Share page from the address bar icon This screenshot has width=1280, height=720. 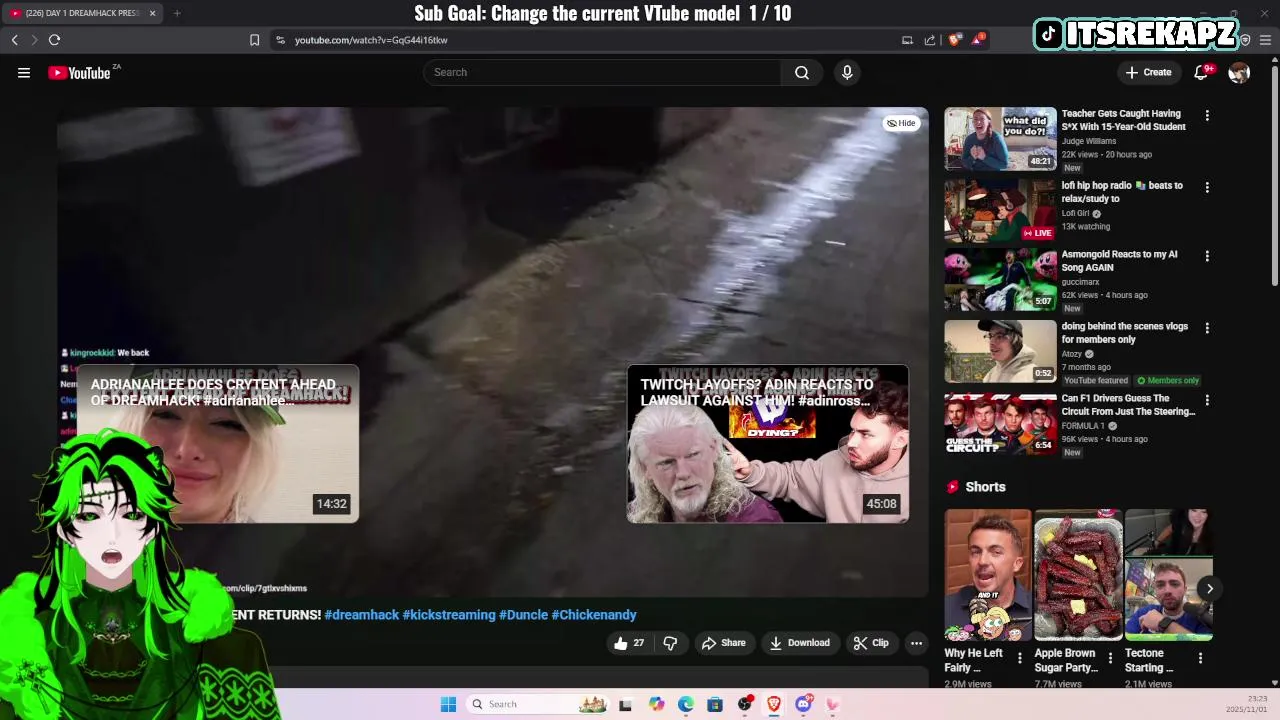(930, 40)
